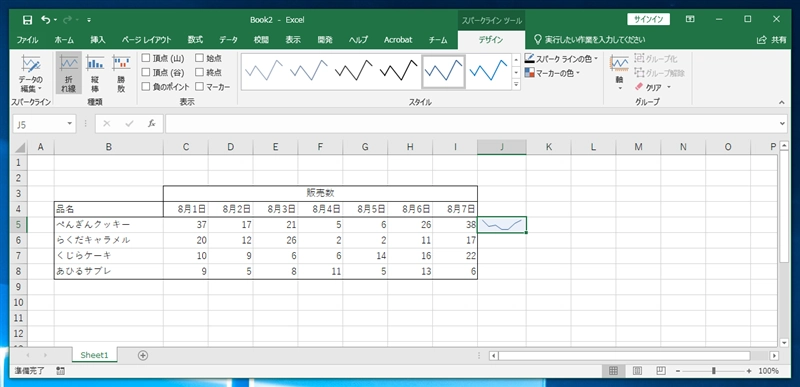
Task: Select the 縦棒 column sparkline type
Action: pyautogui.click(x=95, y=74)
